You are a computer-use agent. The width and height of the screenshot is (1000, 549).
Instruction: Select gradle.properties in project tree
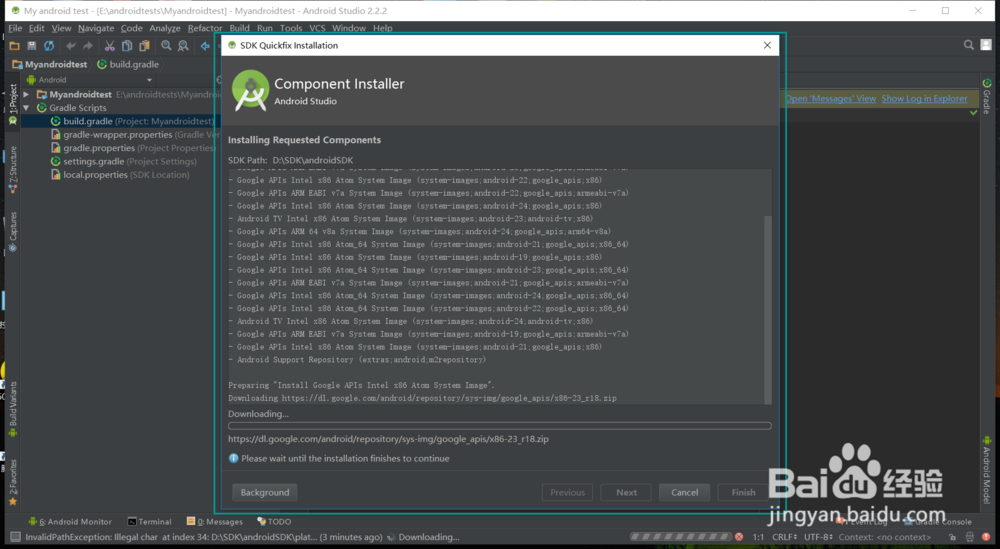click(x=133, y=148)
